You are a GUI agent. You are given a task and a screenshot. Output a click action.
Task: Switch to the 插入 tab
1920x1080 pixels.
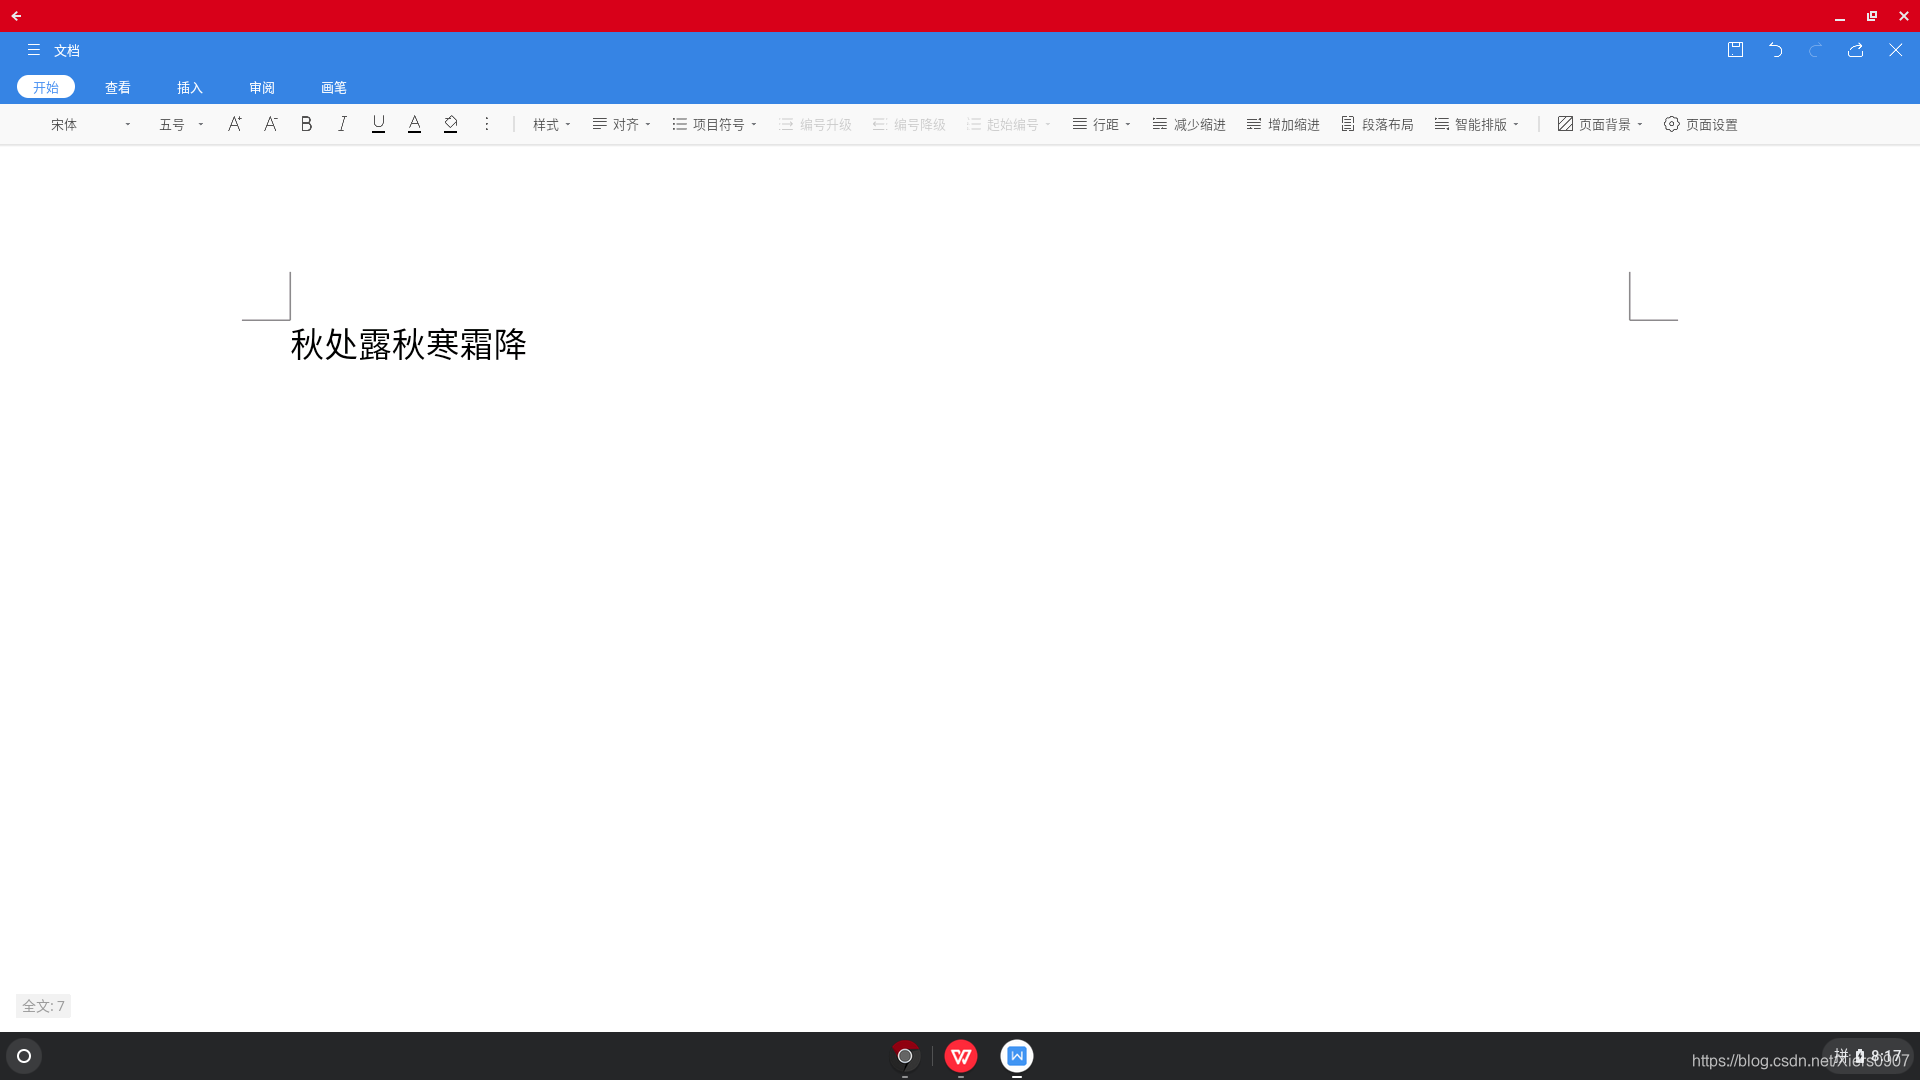[190, 88]
